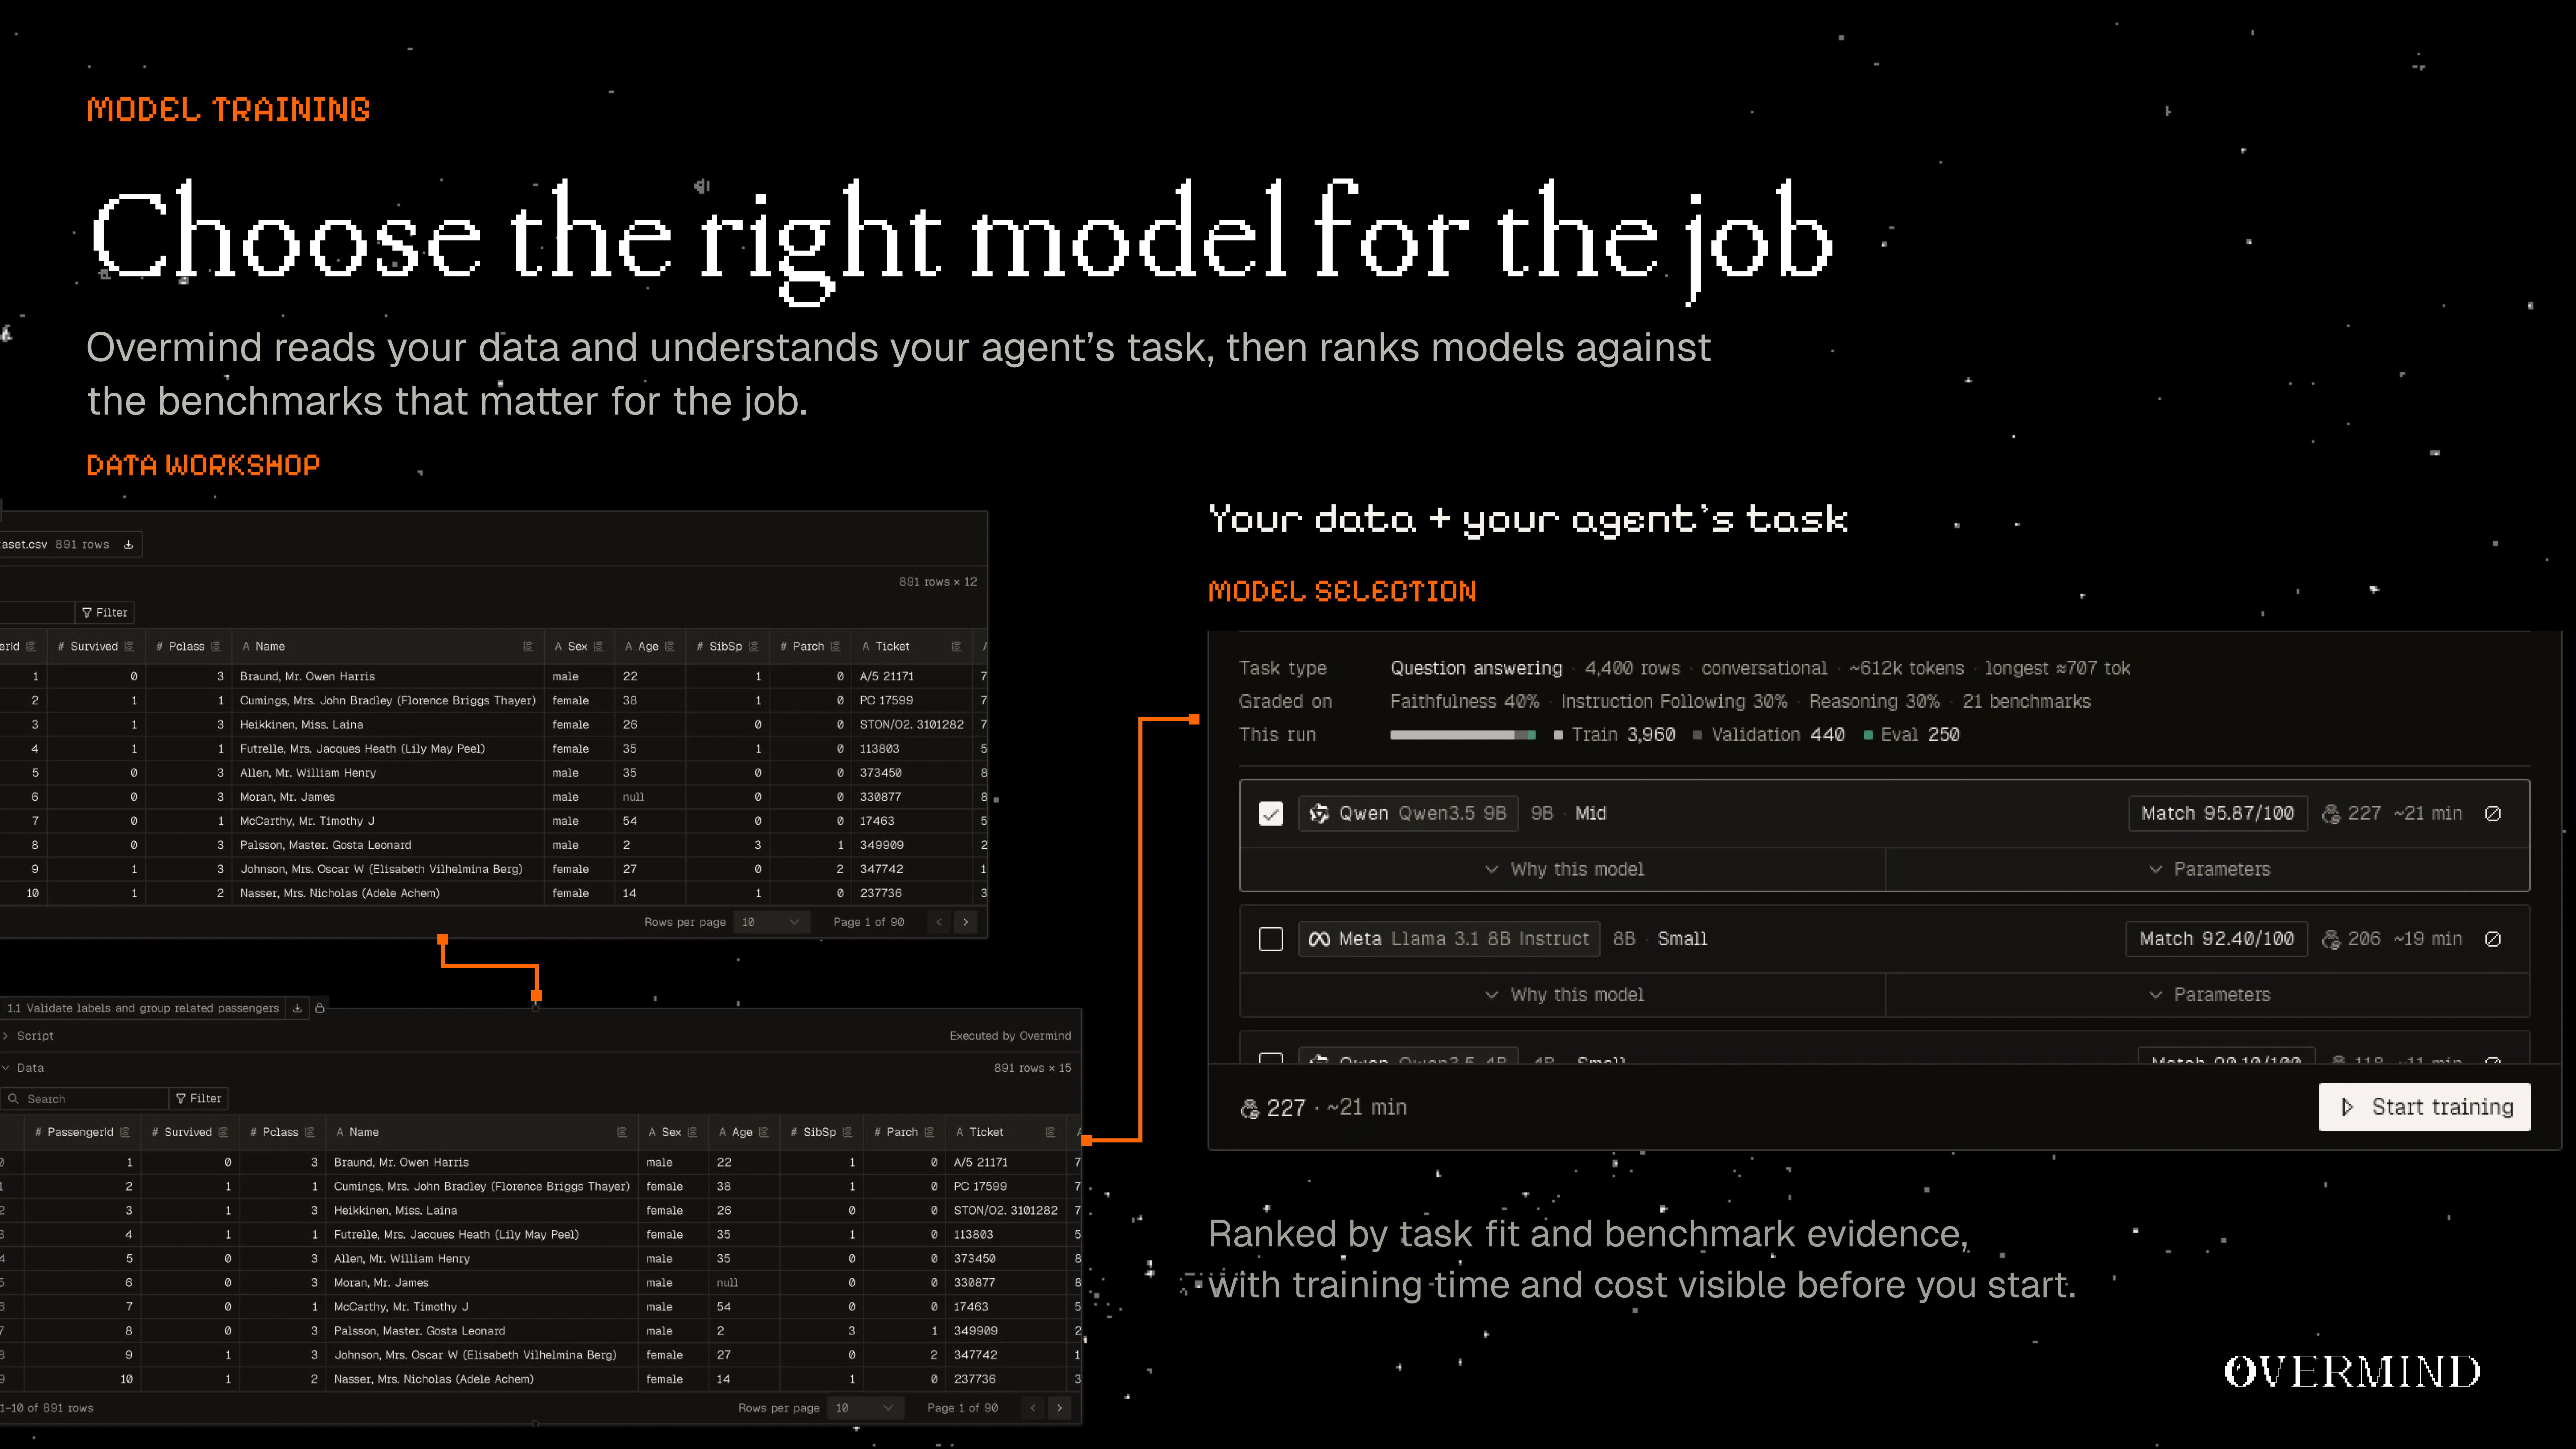2576x1449 pixels.
Task: Click Filter button in Validate labels table
Action: 199,1099
